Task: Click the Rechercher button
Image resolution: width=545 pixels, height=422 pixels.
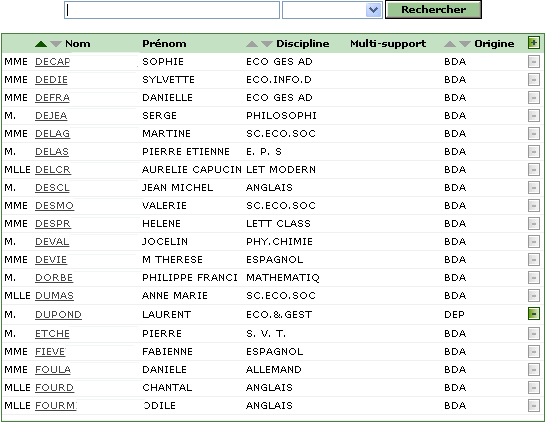Action: [x=433, y=9]
